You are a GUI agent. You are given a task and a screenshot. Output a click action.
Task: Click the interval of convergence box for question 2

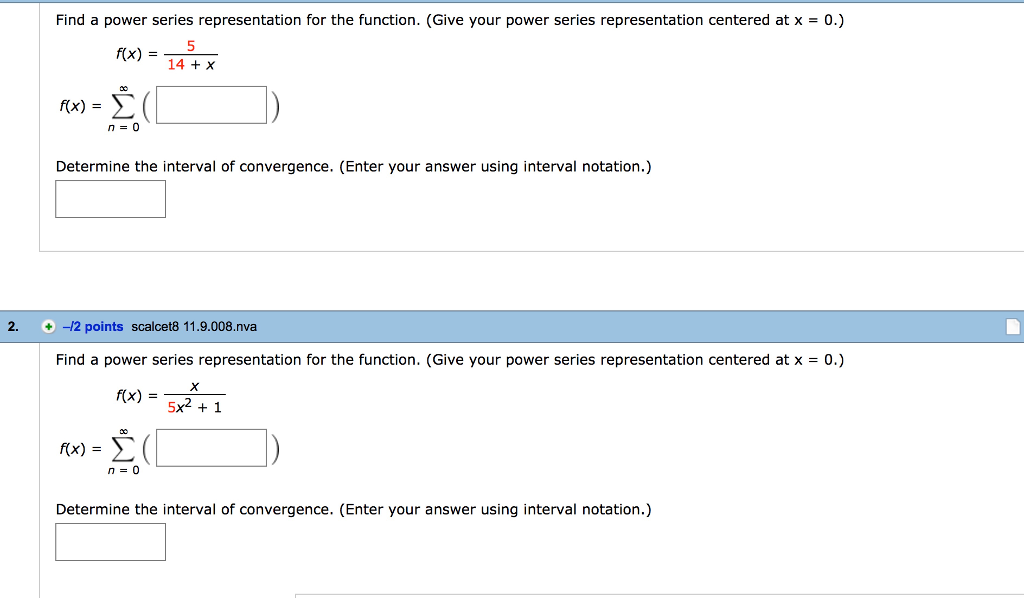point(110,541)
